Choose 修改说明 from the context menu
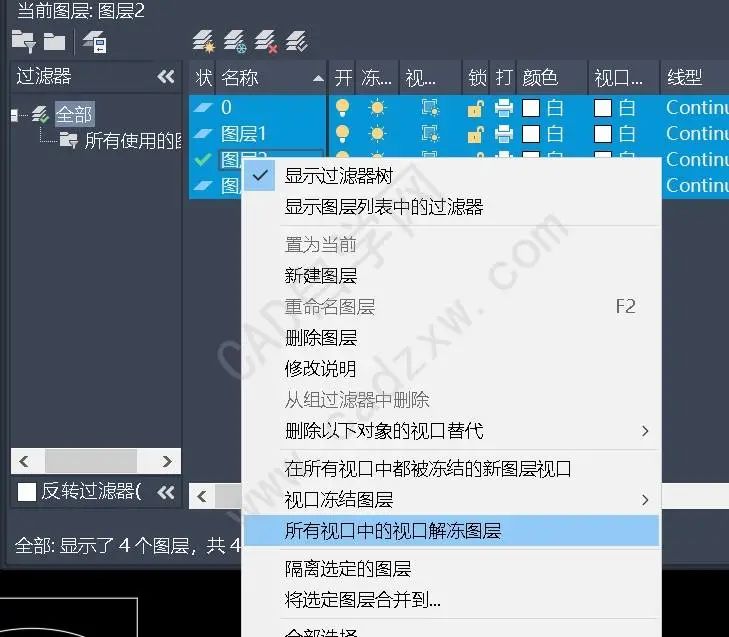 451,369
